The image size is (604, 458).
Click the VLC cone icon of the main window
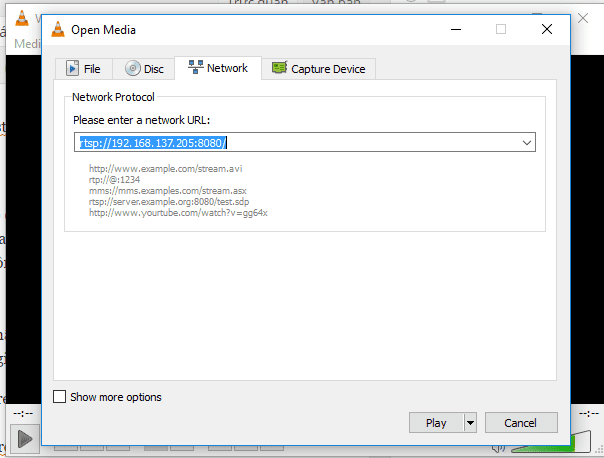[x=19, y=17]
